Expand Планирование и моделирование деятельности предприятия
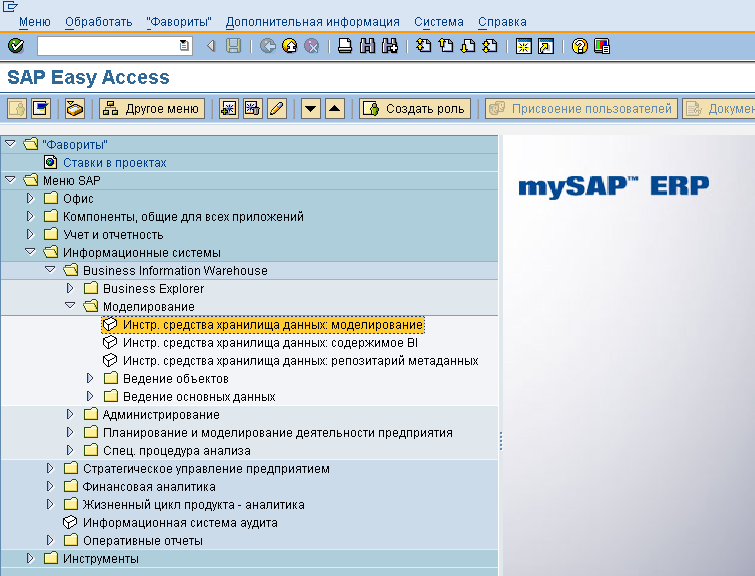 tap(70, 432)
